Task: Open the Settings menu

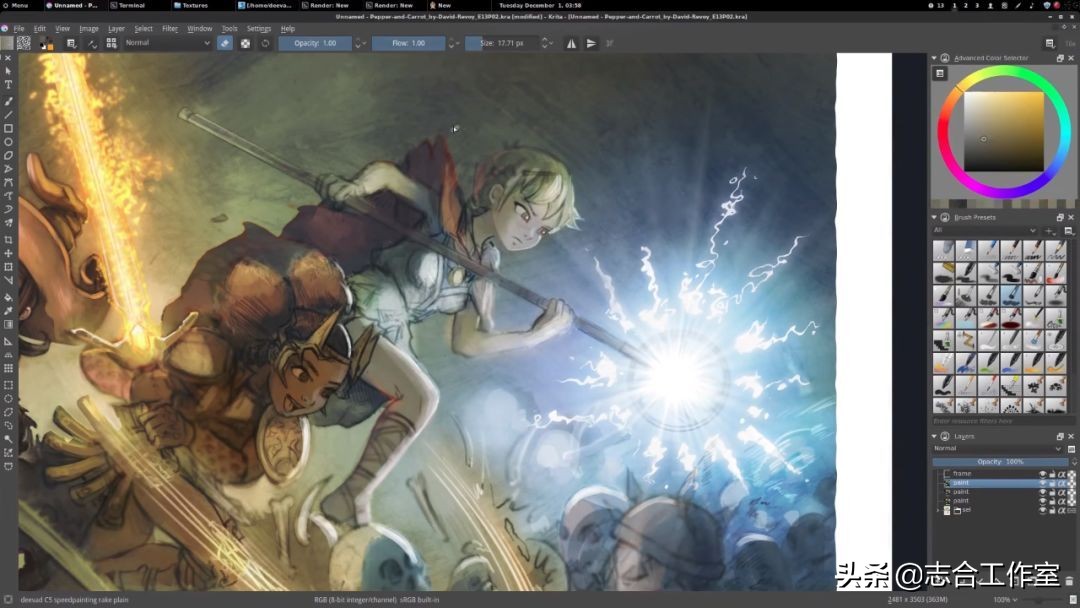Action: (258, 28)
